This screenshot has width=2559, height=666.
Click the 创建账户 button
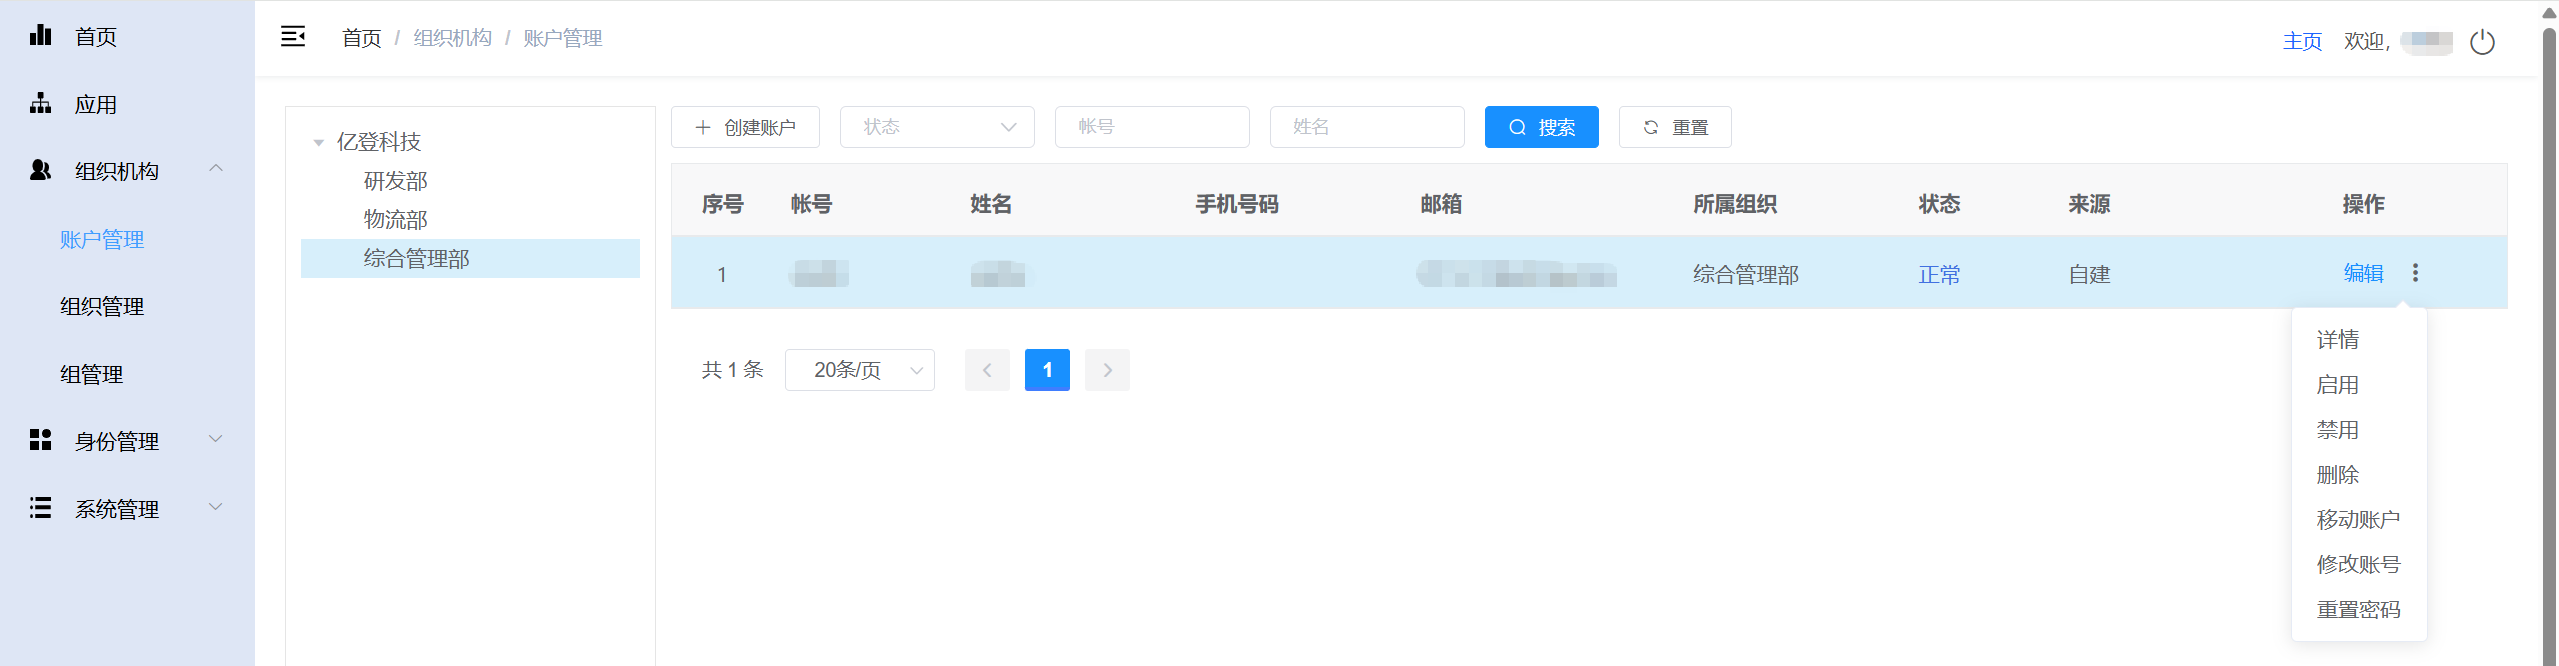tap(745, 127)
